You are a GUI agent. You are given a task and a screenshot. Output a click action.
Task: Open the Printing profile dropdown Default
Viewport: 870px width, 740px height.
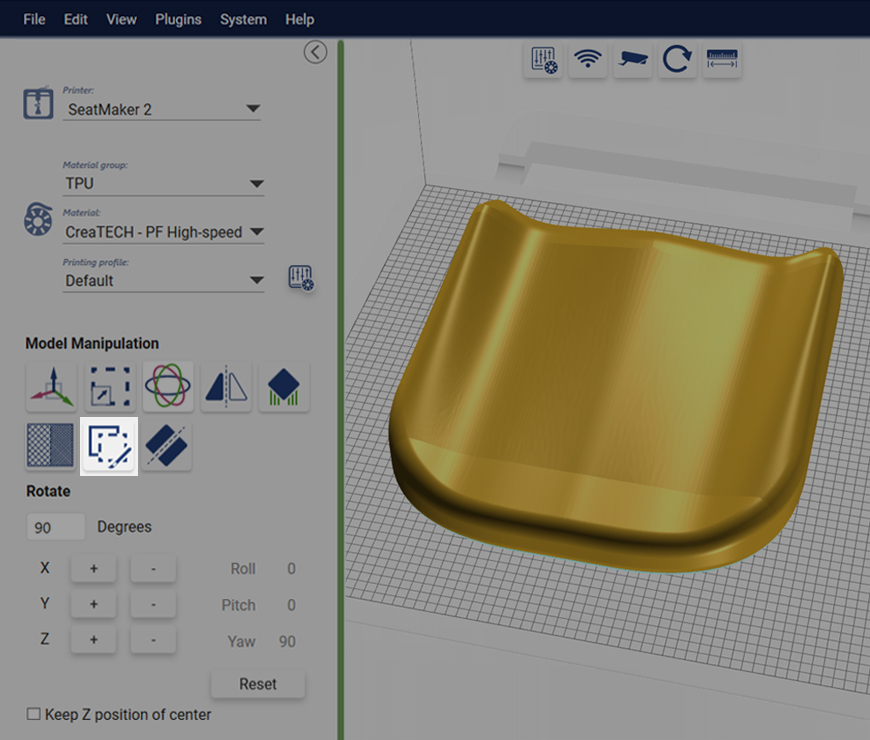[x=163, y=280]
